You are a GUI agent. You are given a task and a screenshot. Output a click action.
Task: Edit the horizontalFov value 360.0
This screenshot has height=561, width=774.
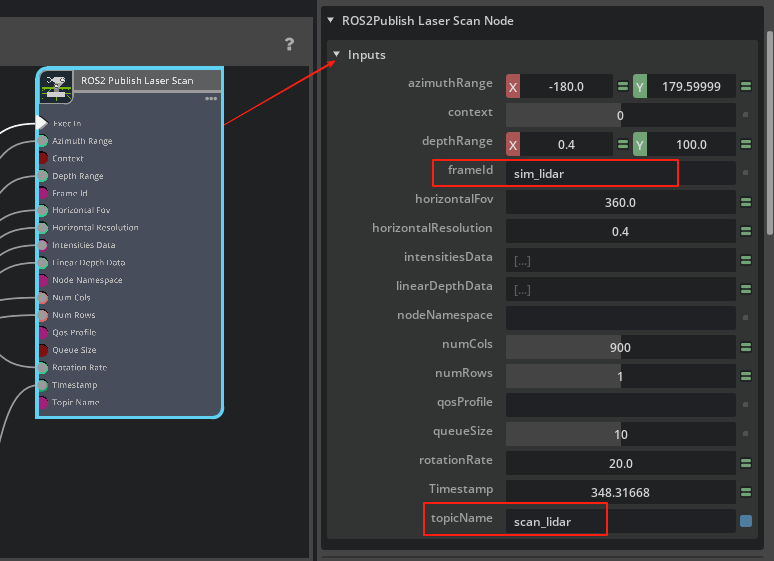[x=620, y=202]
